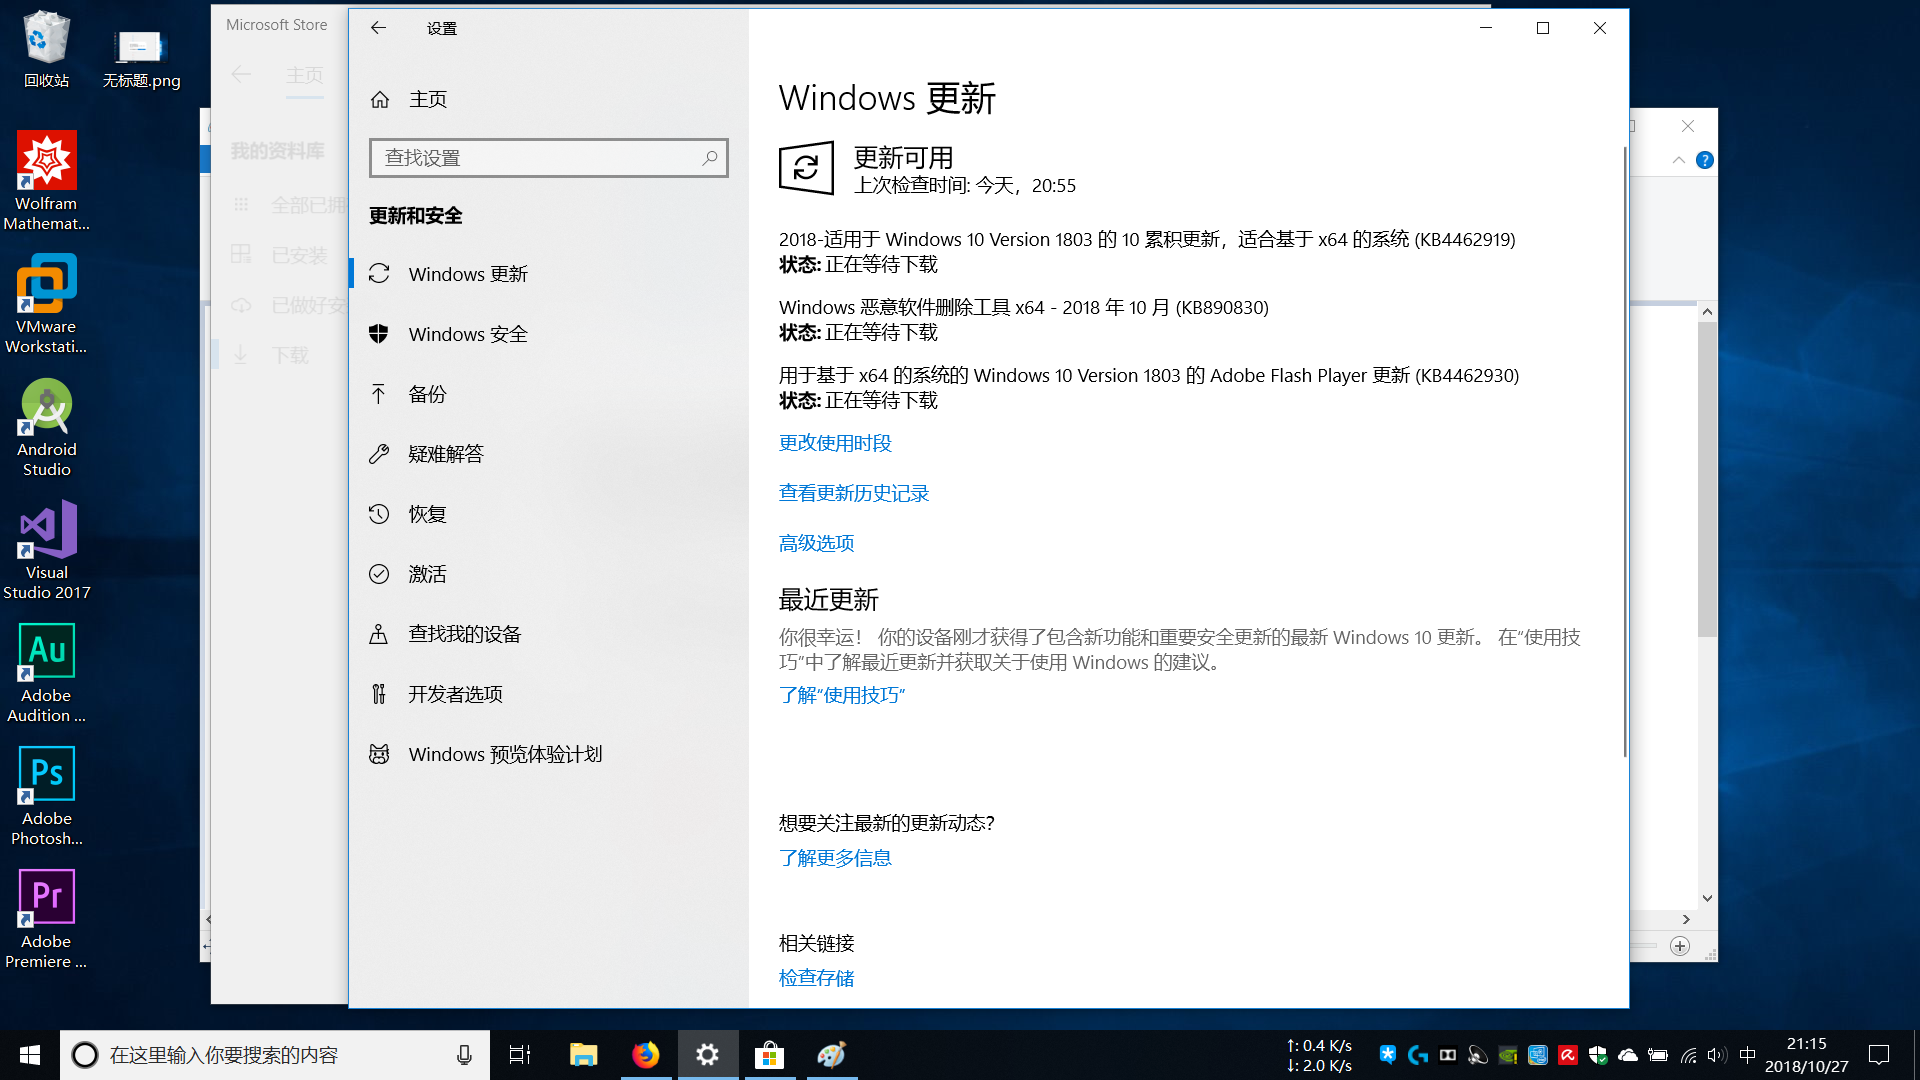Select Visual Studio 2017 desktop shortcut
The image size is (1920, 1080).
coord(46,551)
